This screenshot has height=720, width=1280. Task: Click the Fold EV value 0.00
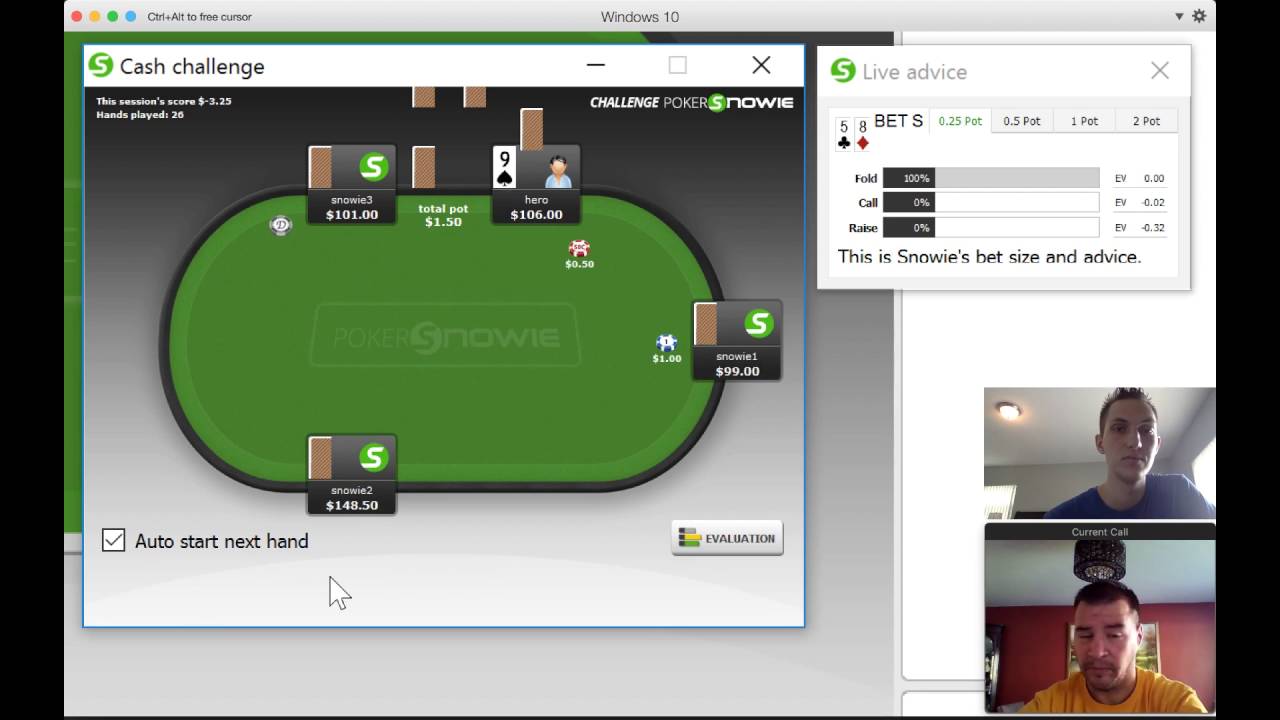pyautogui.click(x=1153, y=178)
